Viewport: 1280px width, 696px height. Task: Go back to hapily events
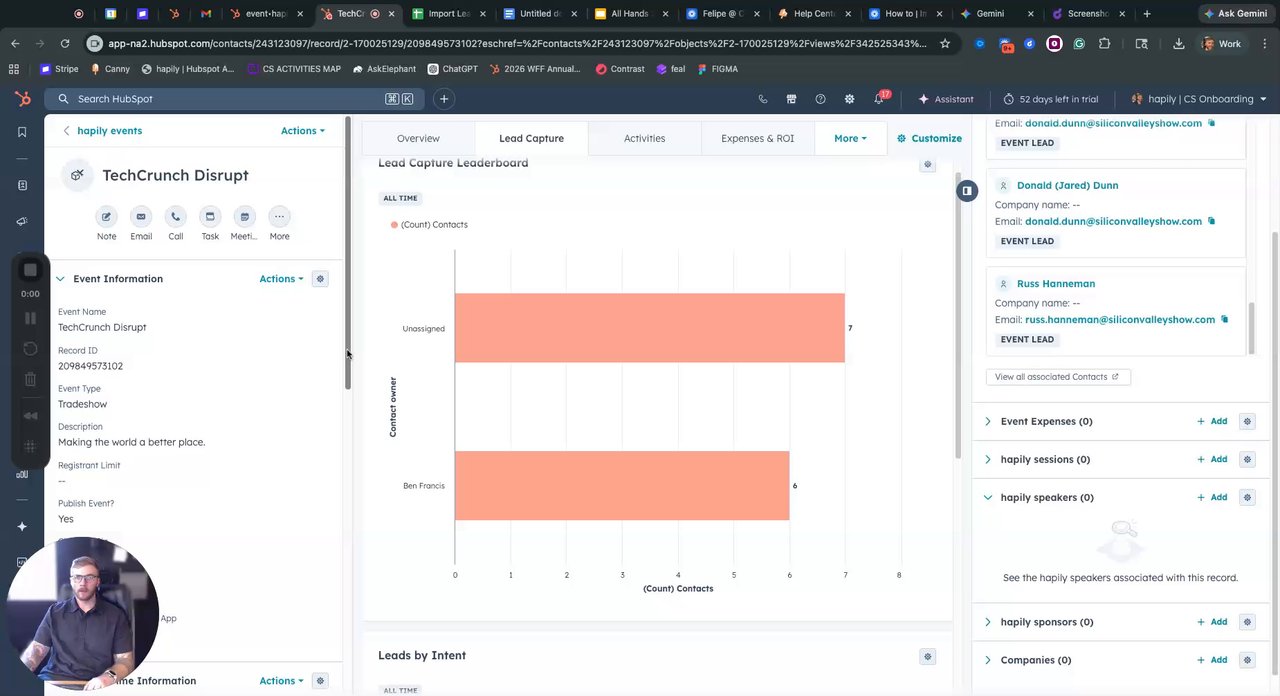tap(102, 131)
